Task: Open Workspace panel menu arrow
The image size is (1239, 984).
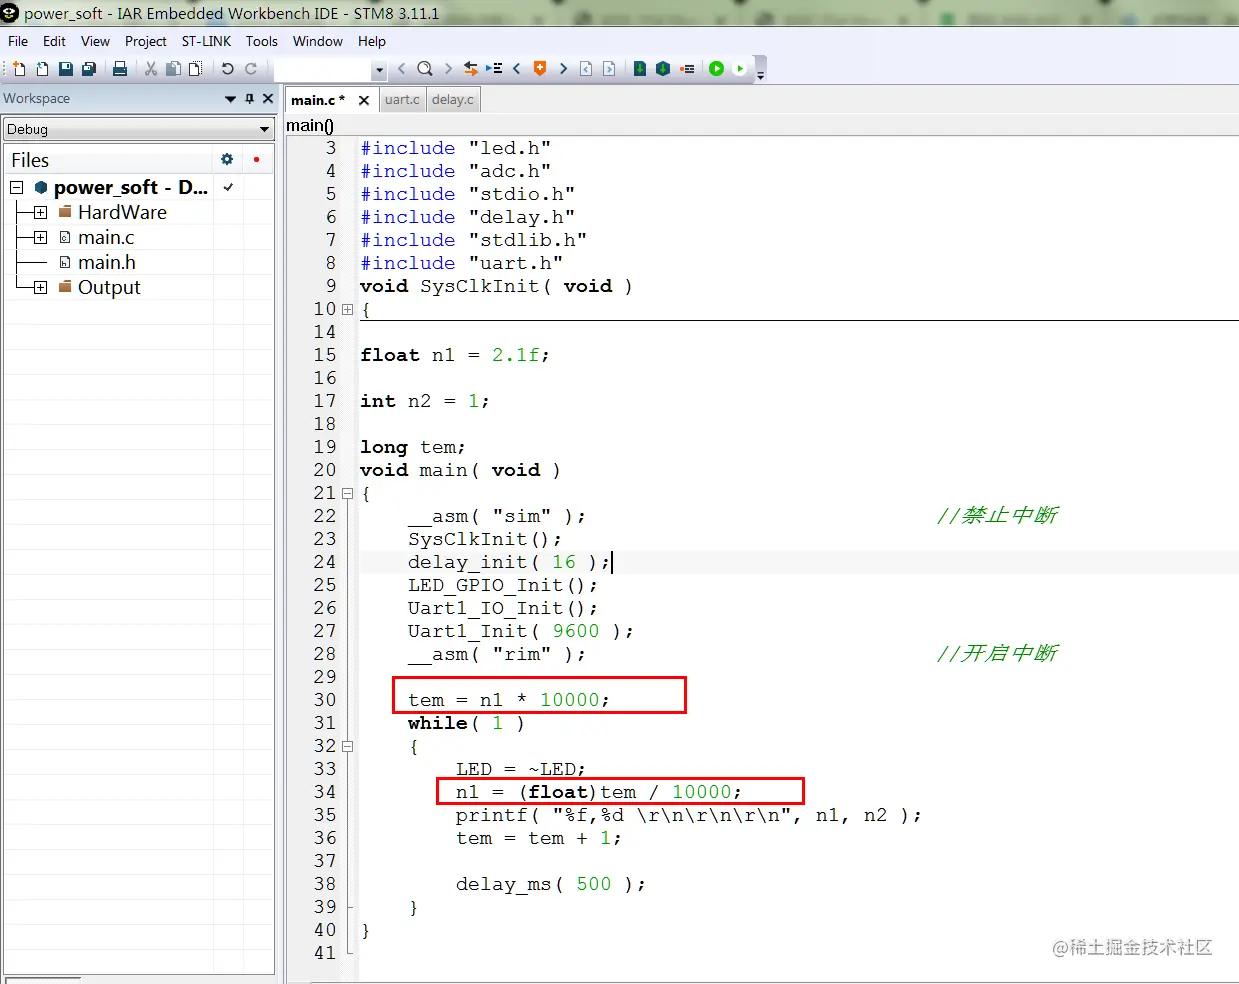Action: pyautogui.click(x=231, y=99)
